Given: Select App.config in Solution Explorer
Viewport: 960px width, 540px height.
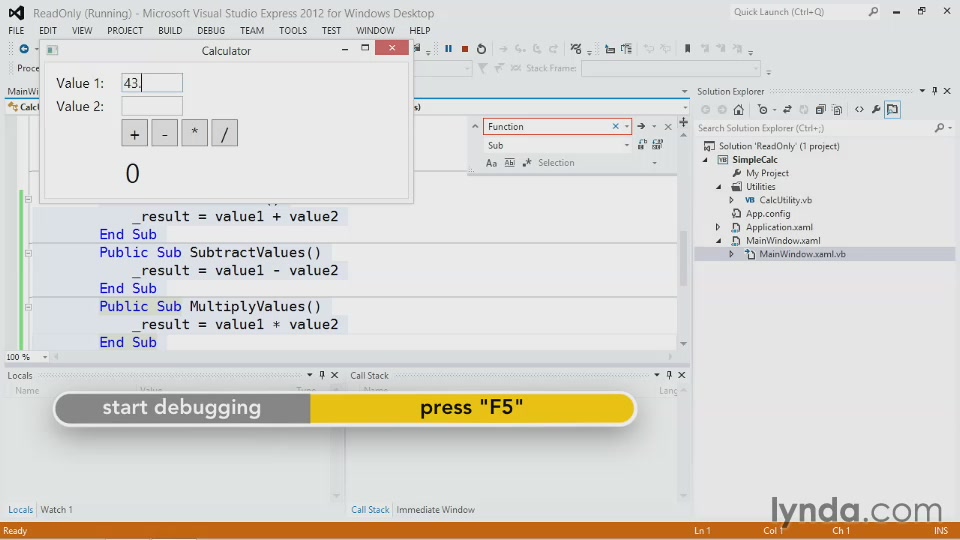Looking at the screenshot, I should click(x=768, y=214).
